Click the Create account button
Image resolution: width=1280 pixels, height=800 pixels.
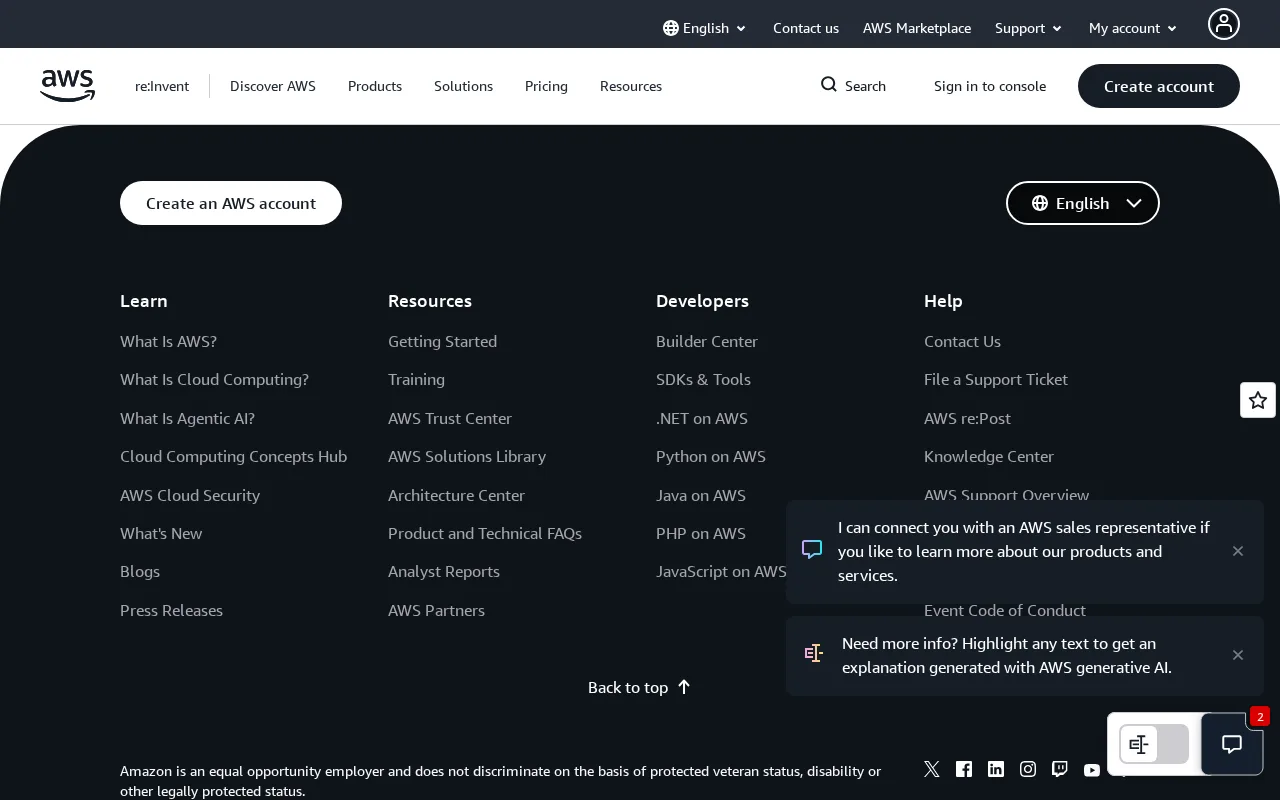point(1159,86)
